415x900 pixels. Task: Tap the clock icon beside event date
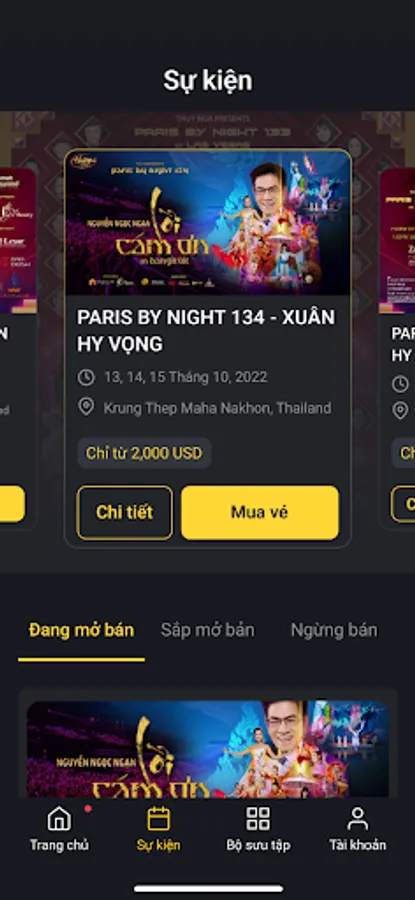point(86,377)
